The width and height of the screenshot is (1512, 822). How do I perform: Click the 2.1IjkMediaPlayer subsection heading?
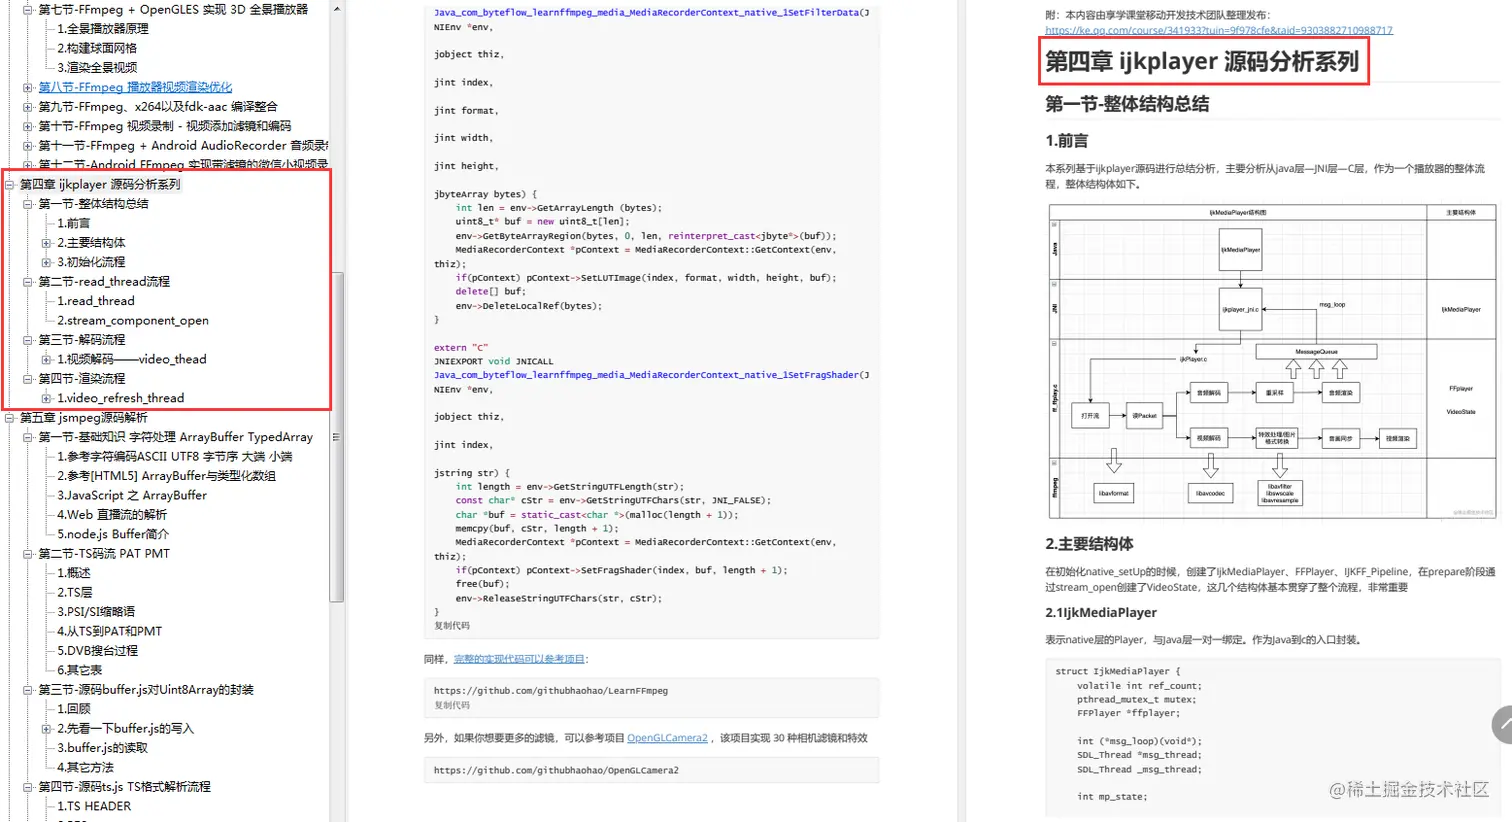point(1101,613)
